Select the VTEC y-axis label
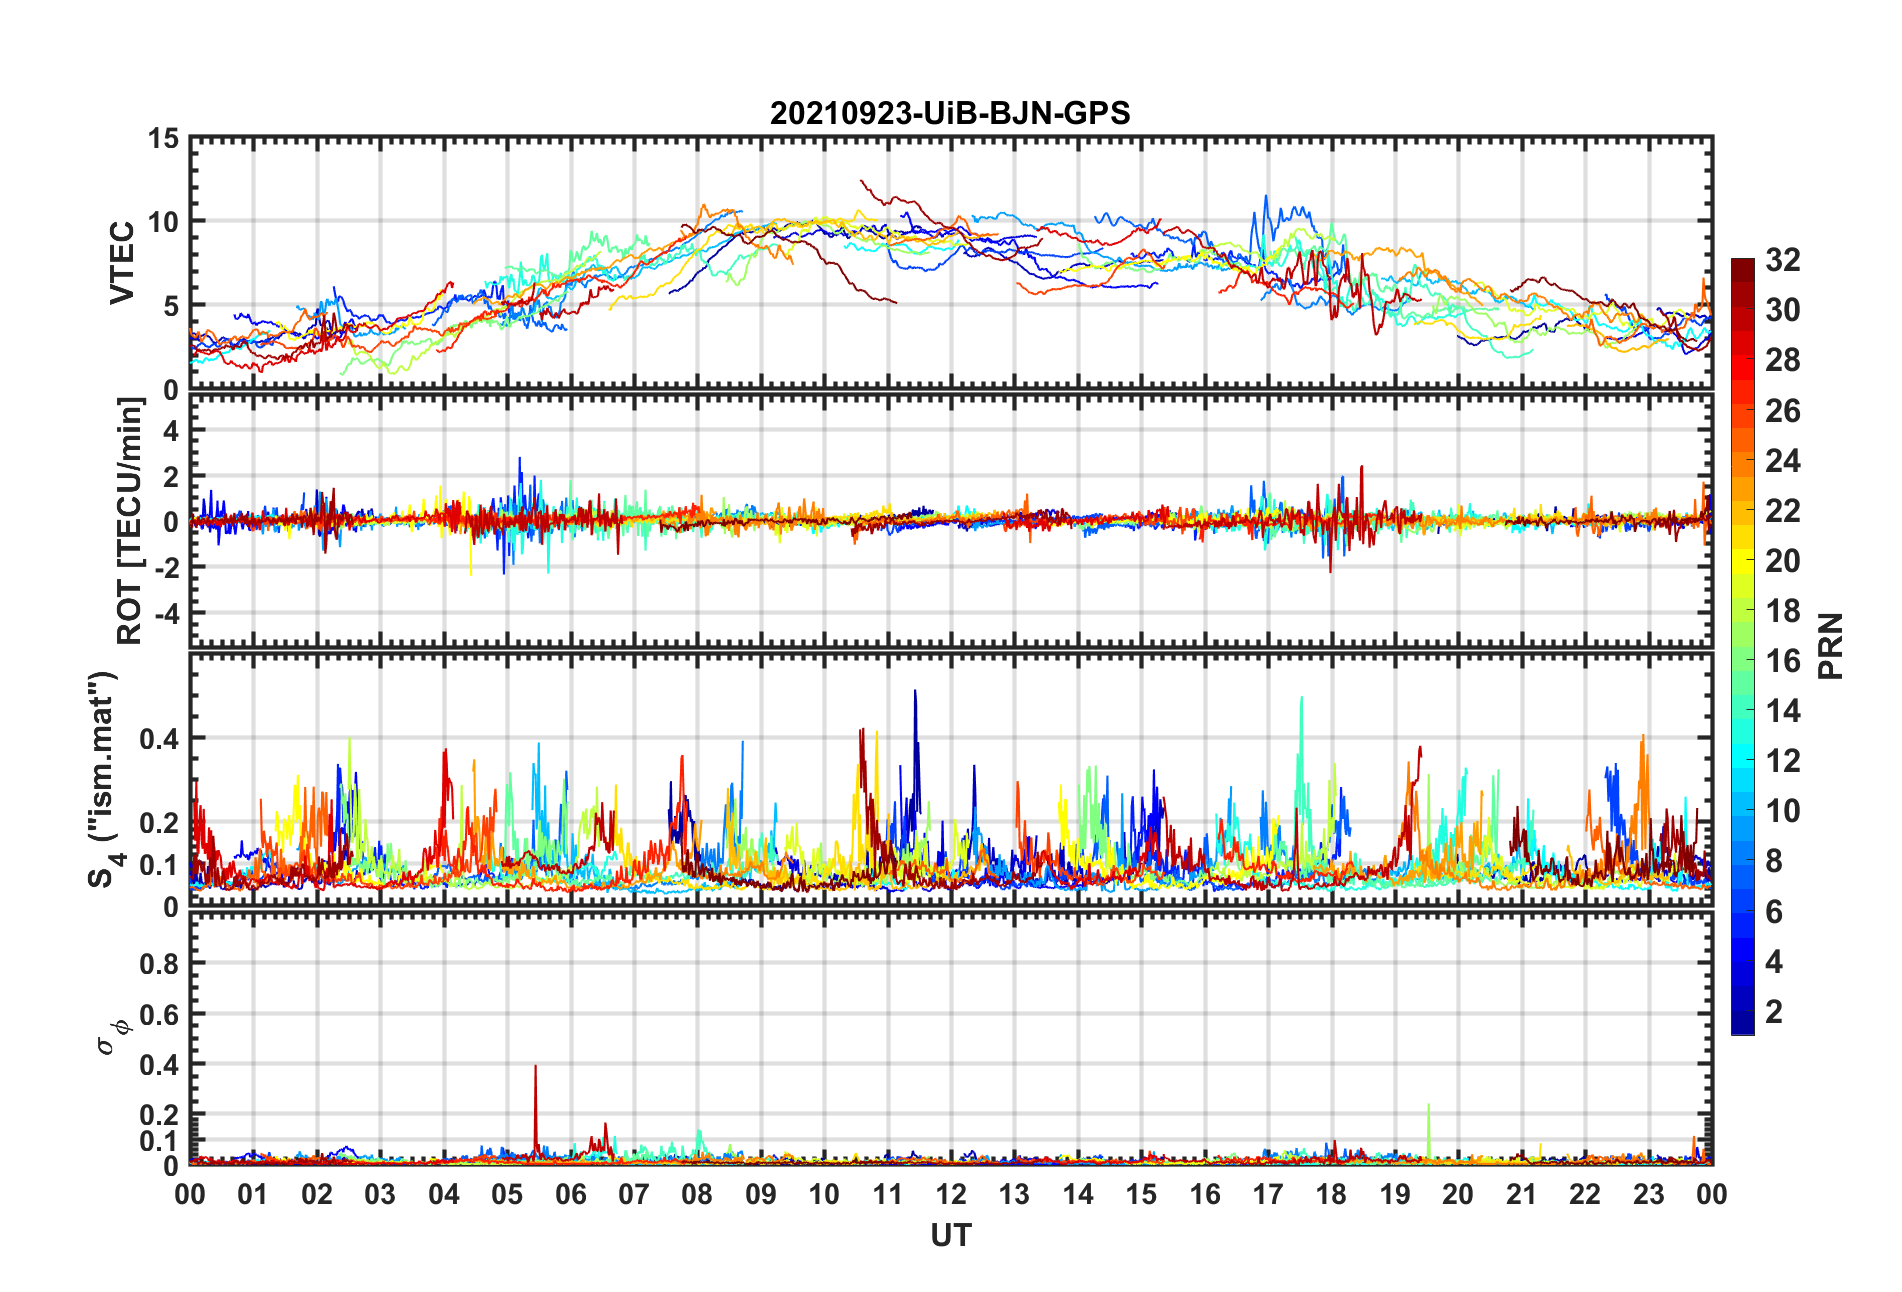Viewport: 1902px width, 1292px height. click(x=122, y=263)
